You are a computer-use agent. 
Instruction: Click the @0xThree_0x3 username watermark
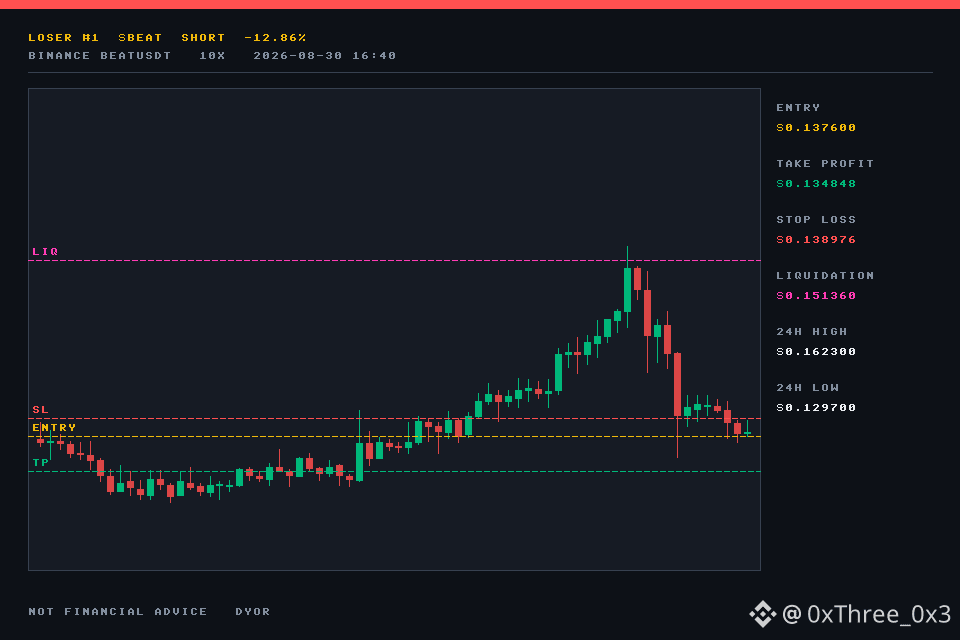click(x=866, y=614)
